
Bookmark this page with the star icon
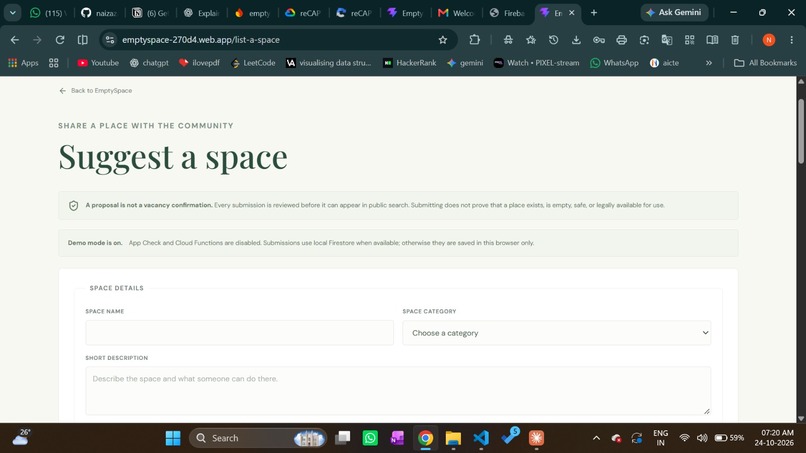pyautogui.click(x=443, y=40)
